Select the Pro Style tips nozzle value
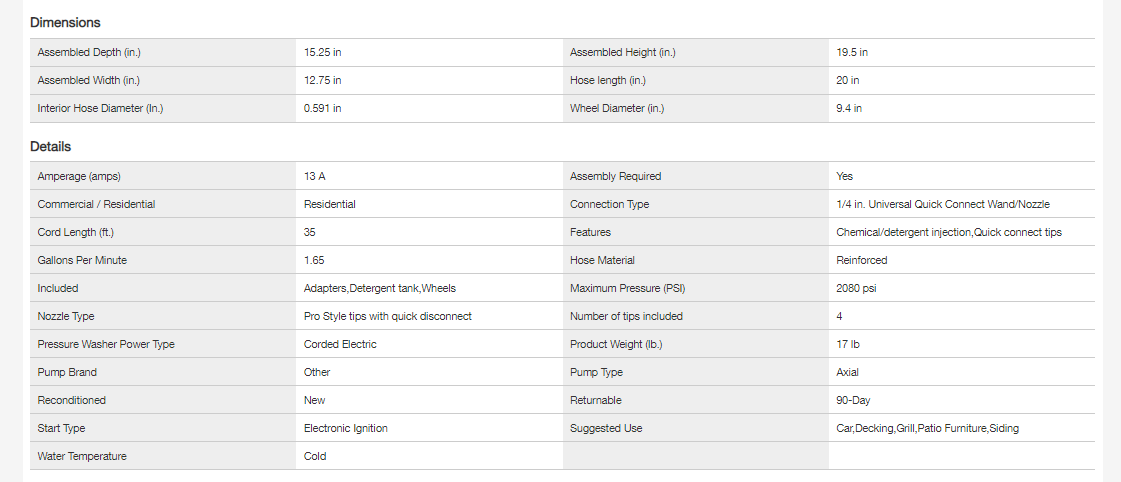 (387, 316)
